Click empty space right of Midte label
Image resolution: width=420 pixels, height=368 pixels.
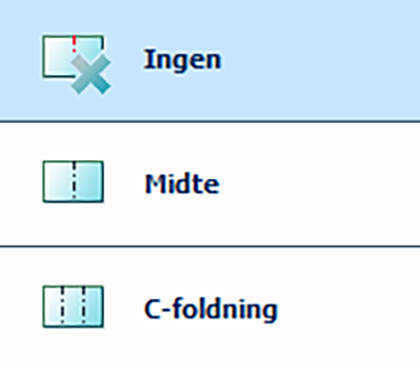320,184
